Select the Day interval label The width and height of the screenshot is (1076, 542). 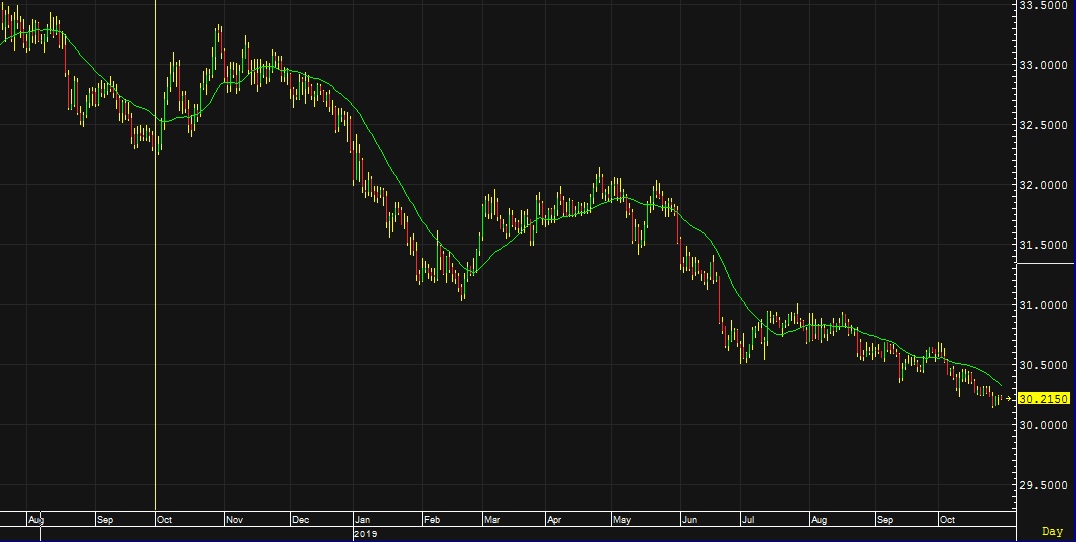click(1052, 531)
